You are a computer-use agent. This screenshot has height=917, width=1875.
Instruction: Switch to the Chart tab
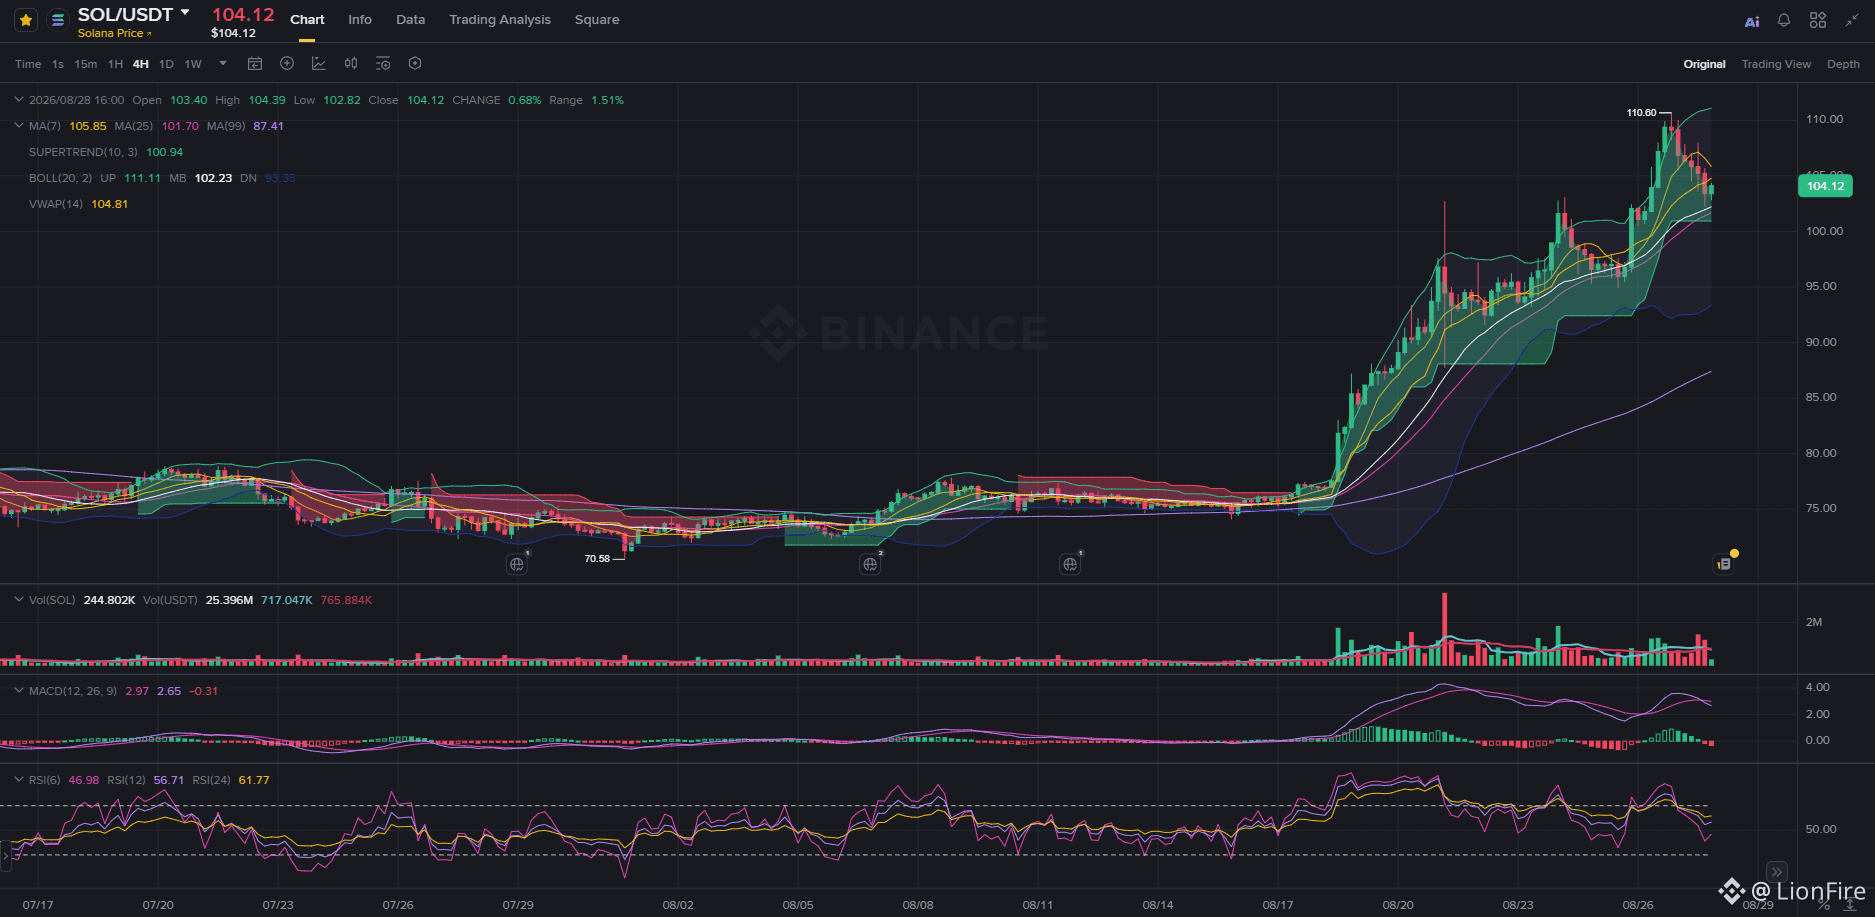click(307, 20)
